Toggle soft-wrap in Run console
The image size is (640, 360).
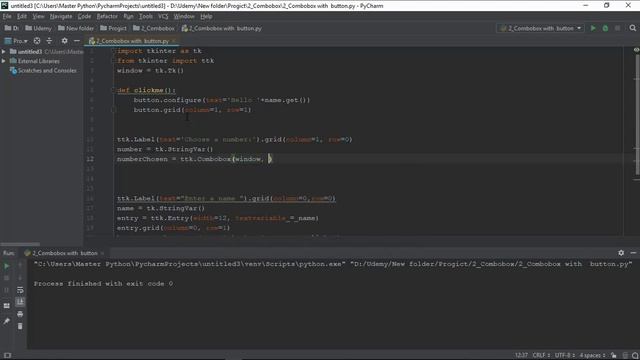(x=20, y=290)
